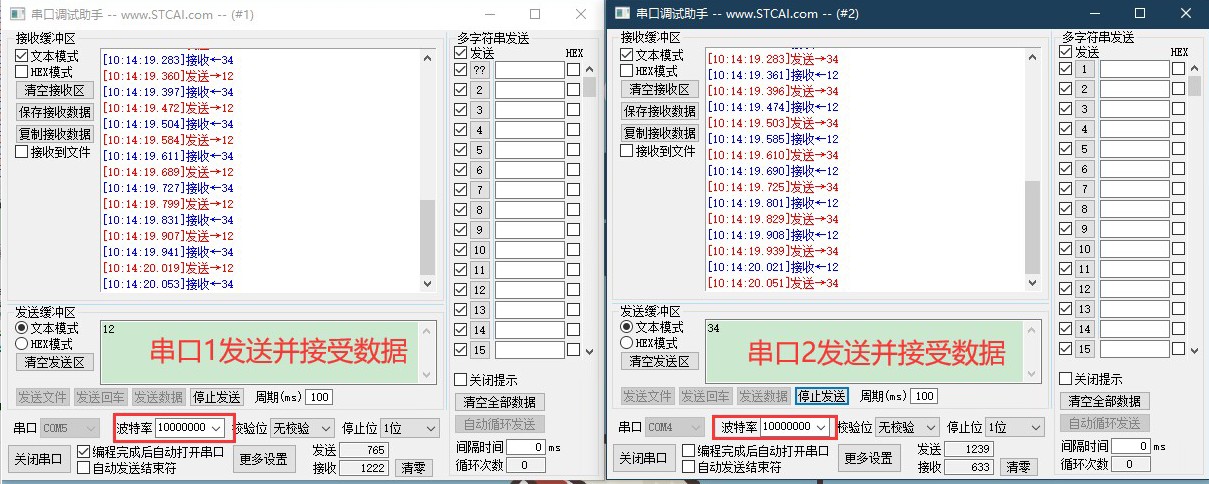Viewport: 1209px width, 484px height.
Task: Click multi-string send button 12 in window #2
Action: [x=1085, y=289]
